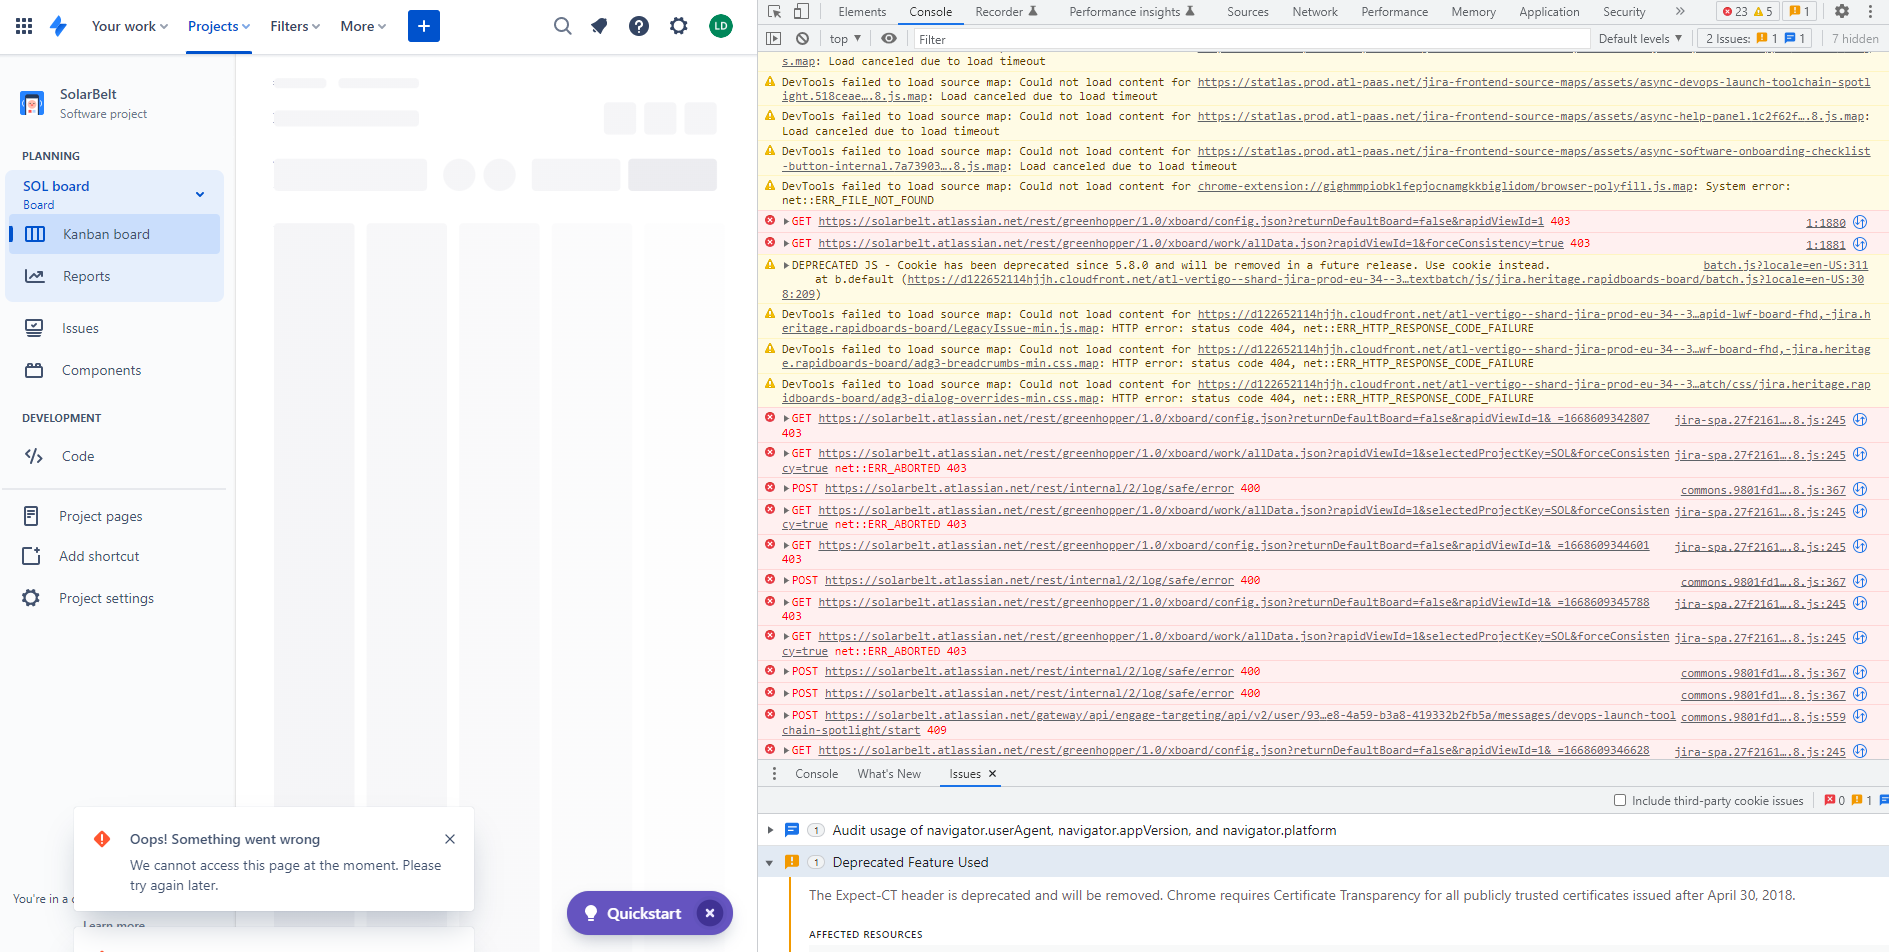Open Jira settings gear icon
This screenshot has width=1889, height=952.
(x=679, y=26)
